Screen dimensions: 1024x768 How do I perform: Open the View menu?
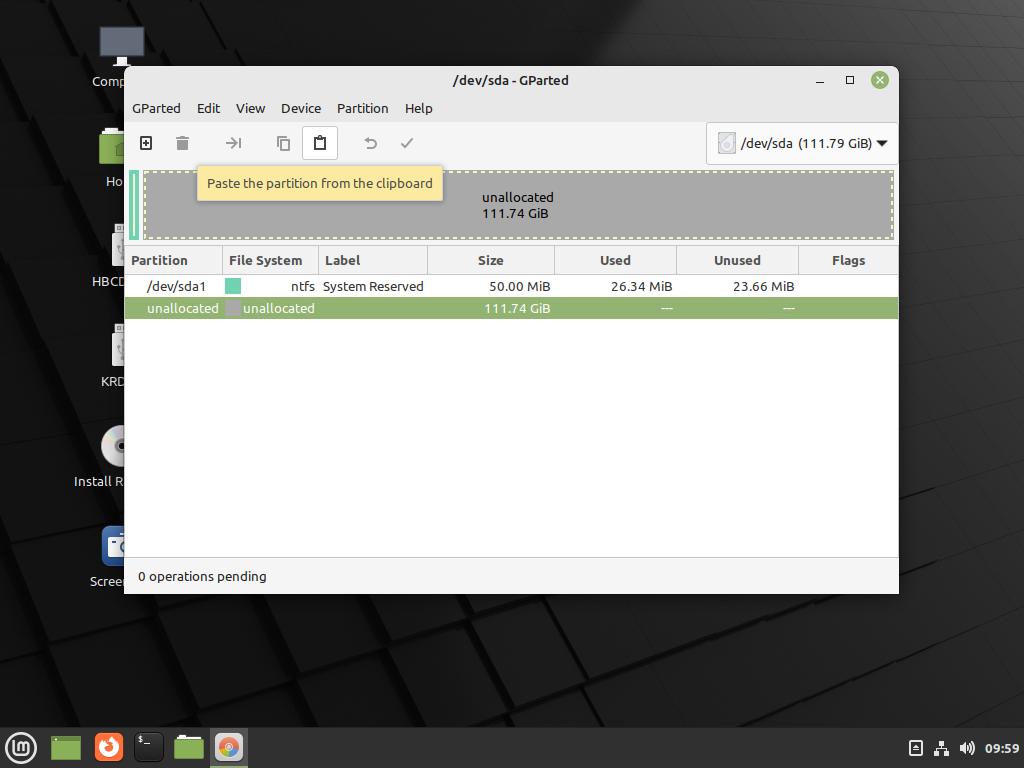coord(250,108)
